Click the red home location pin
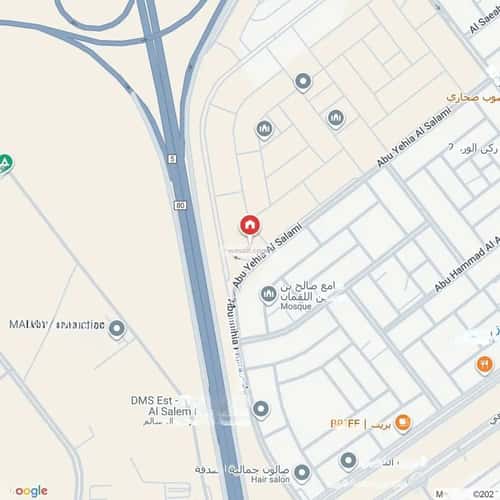The height and width of the screenshot is (500, 500). click(250, 226)
